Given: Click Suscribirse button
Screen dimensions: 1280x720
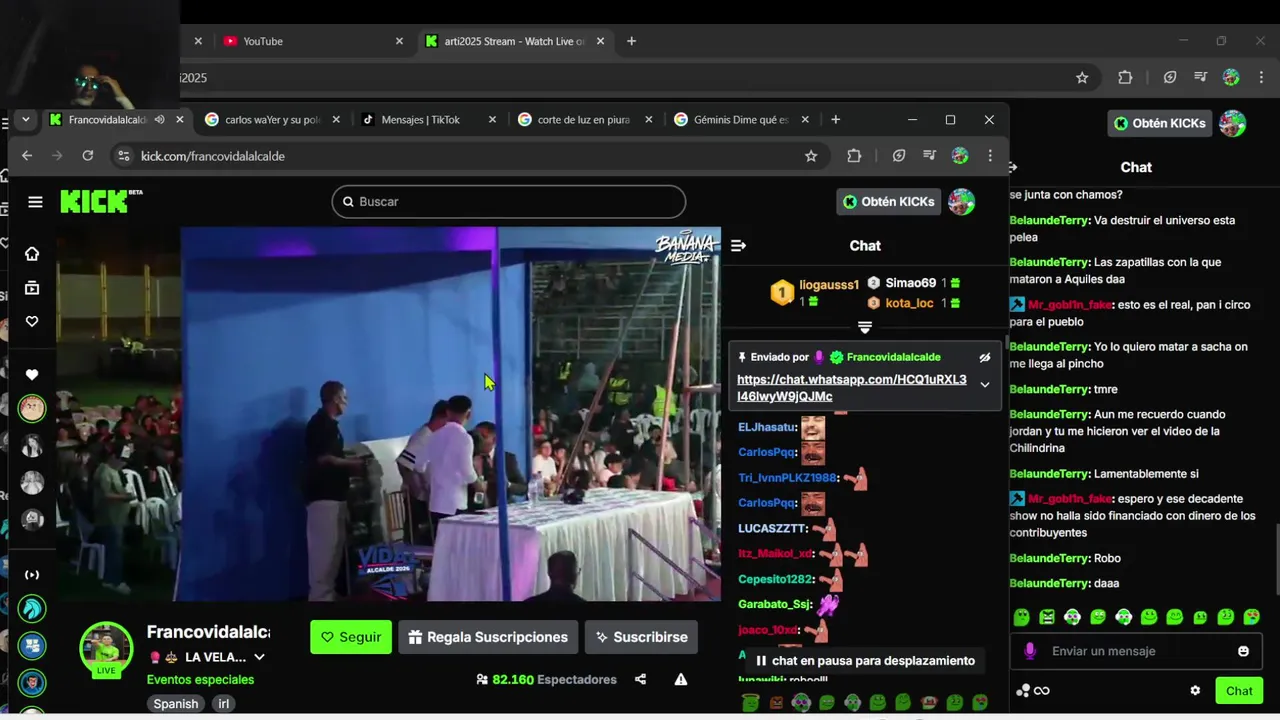Looking at the screenshot, I should coord(641,637).
